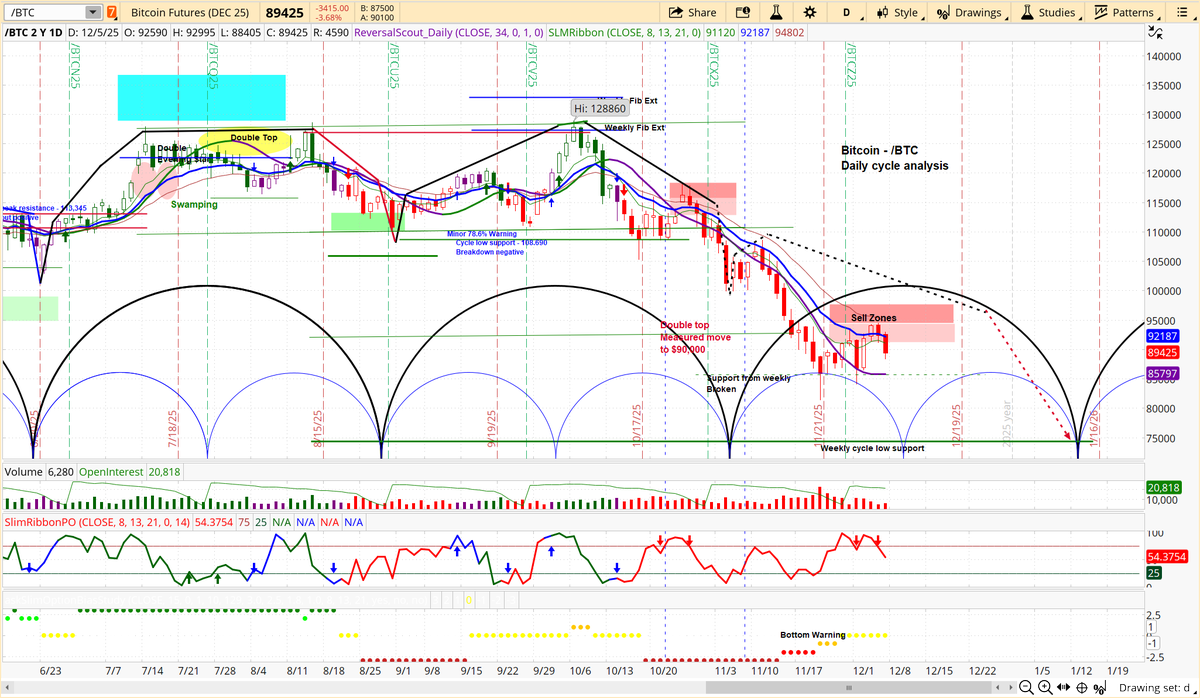Click the orange symbol link number 7 icon

pyautogui.click(x=111, y=13)
